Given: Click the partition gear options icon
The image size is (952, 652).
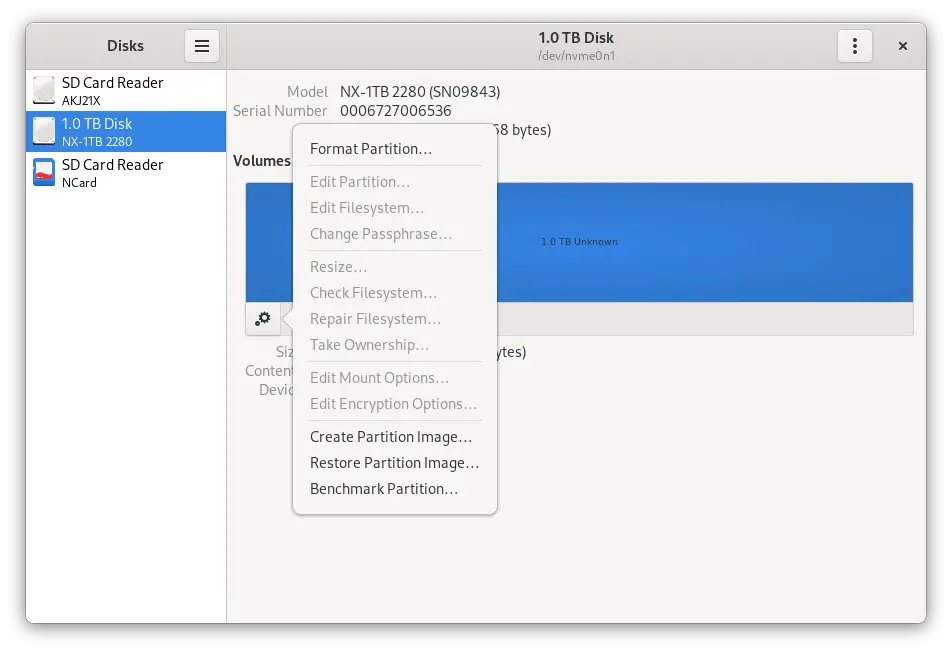Looking at the screenshot, I should pyautogui.click(x=263, y=318).
